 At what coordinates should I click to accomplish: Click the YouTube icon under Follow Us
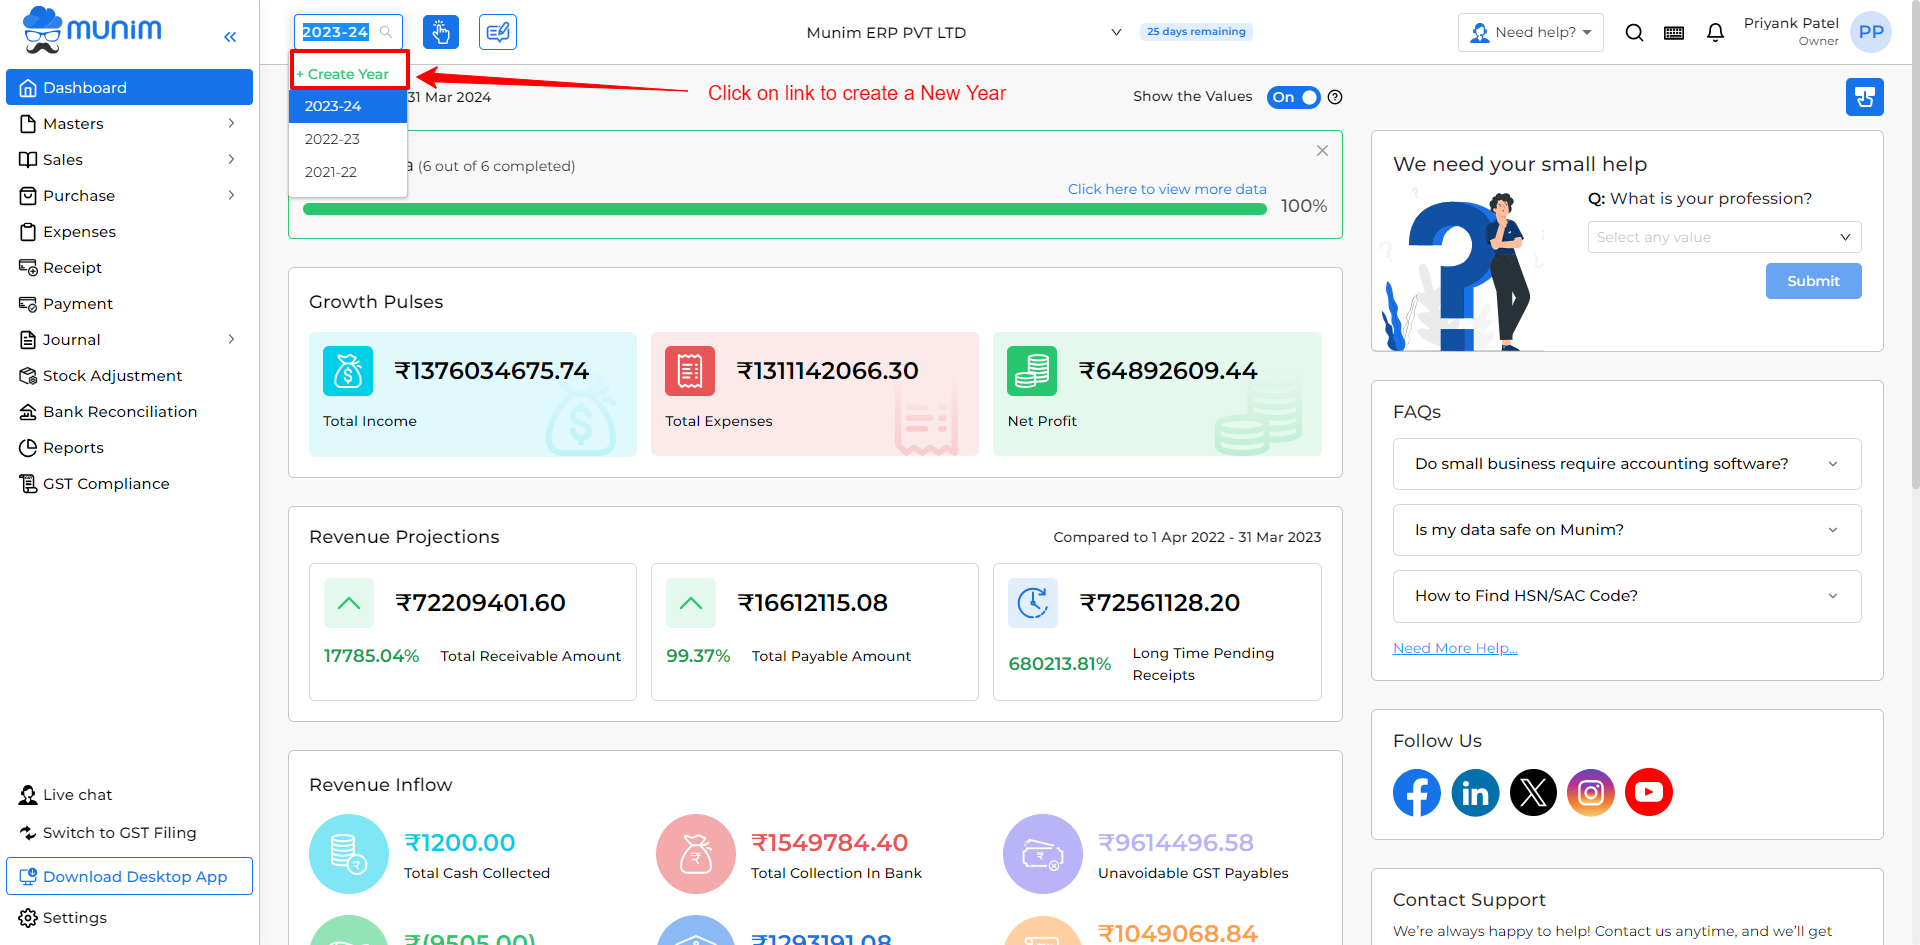[x=1648, y=792]
